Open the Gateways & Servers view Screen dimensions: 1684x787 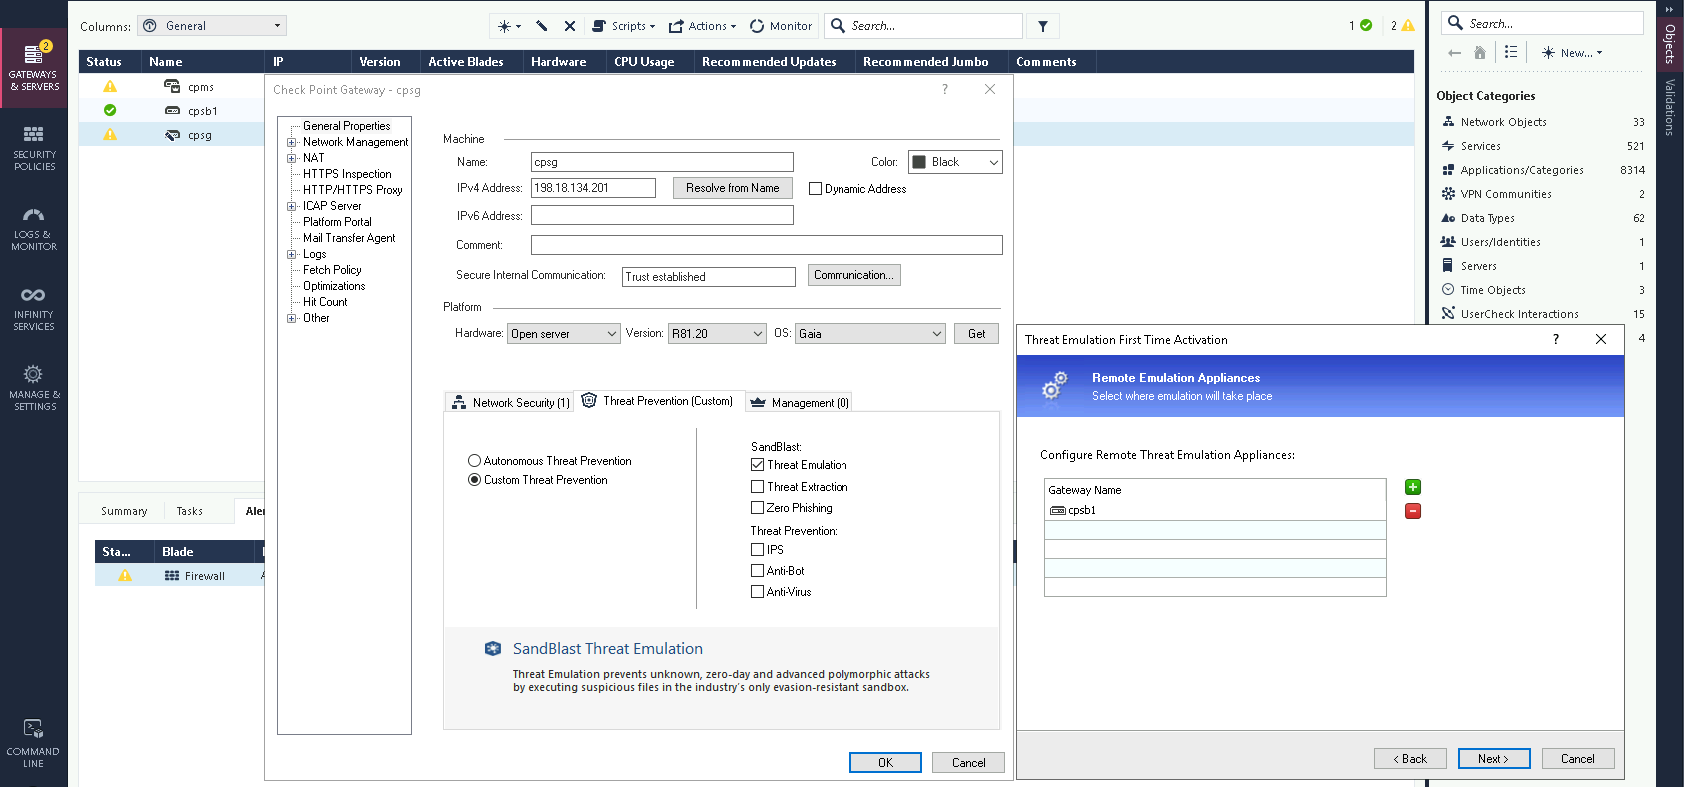pos(34,68)
